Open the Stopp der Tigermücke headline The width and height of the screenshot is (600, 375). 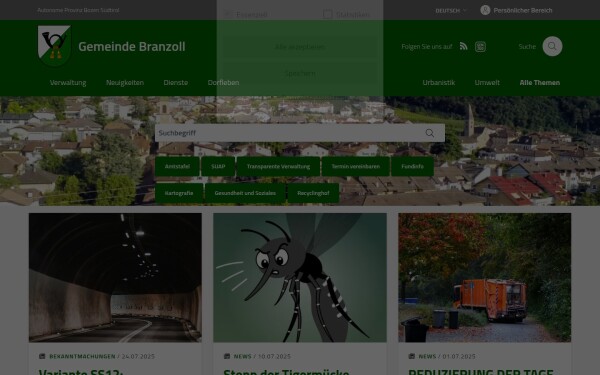[286, 372]
